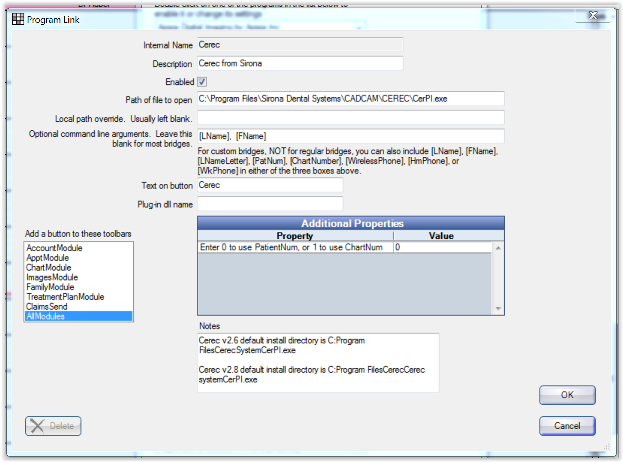Select TreatmentPlanModule in the toolbars list
The width and height of the screenshot is (623, 462).
point(78,297)
